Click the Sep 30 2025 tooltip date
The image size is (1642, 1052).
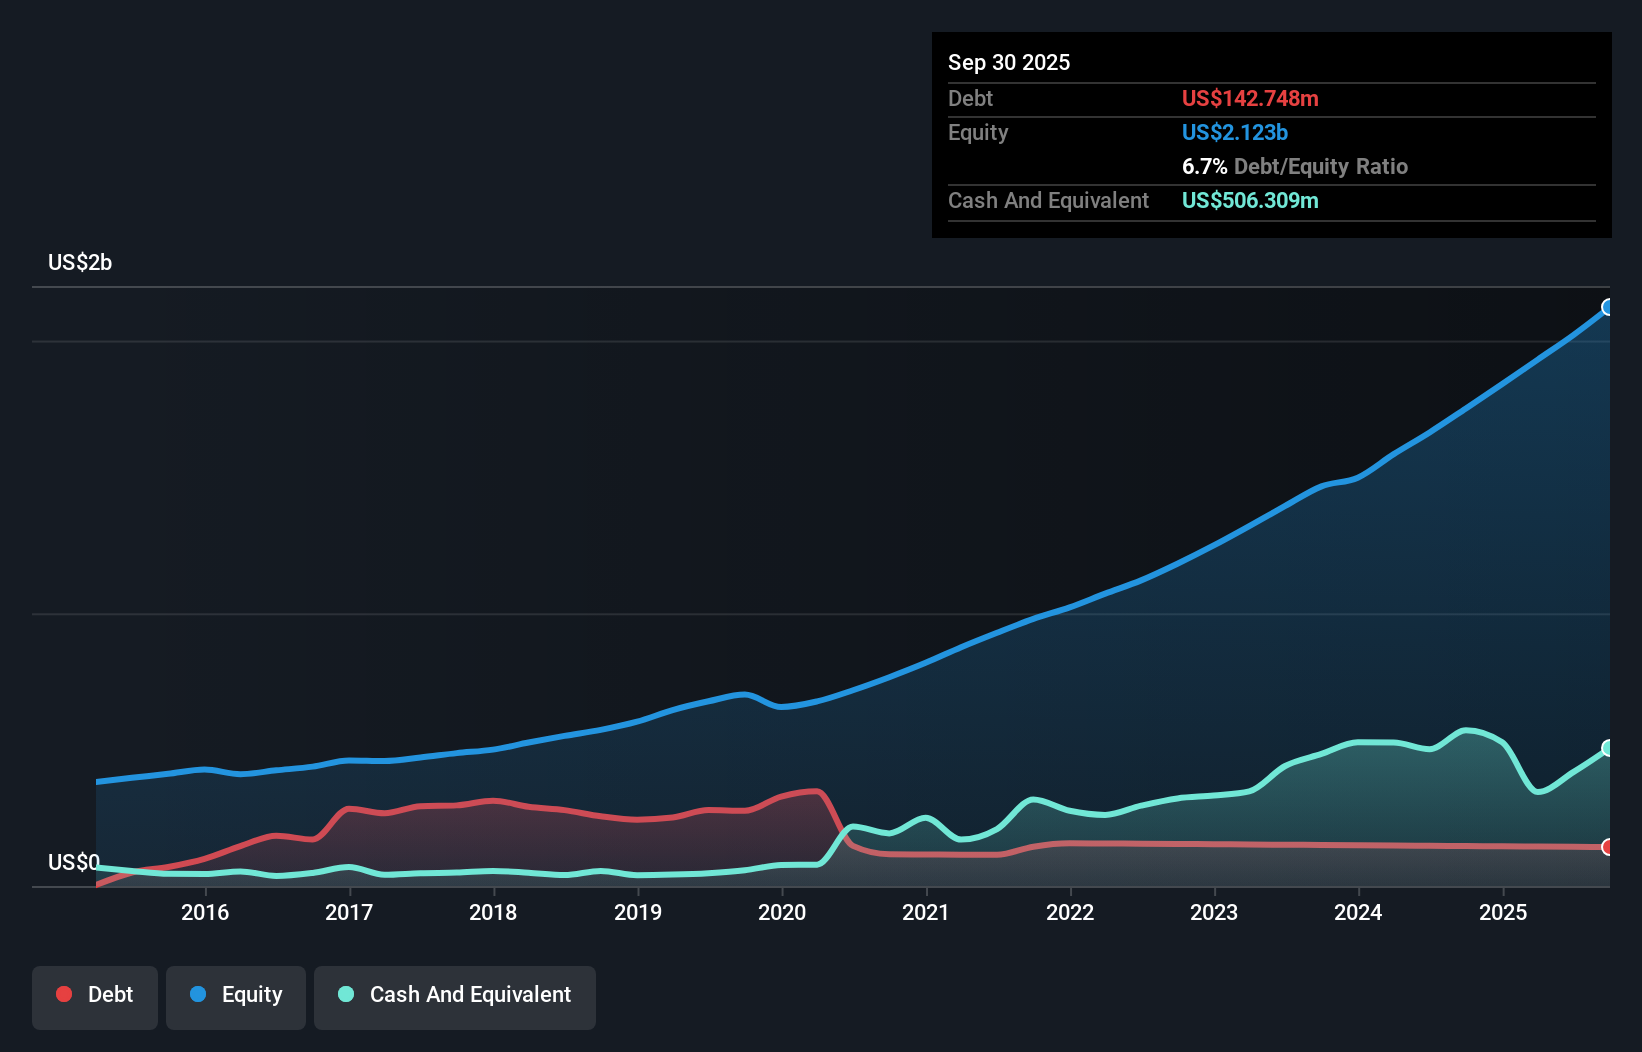[x=1009, y=62]
